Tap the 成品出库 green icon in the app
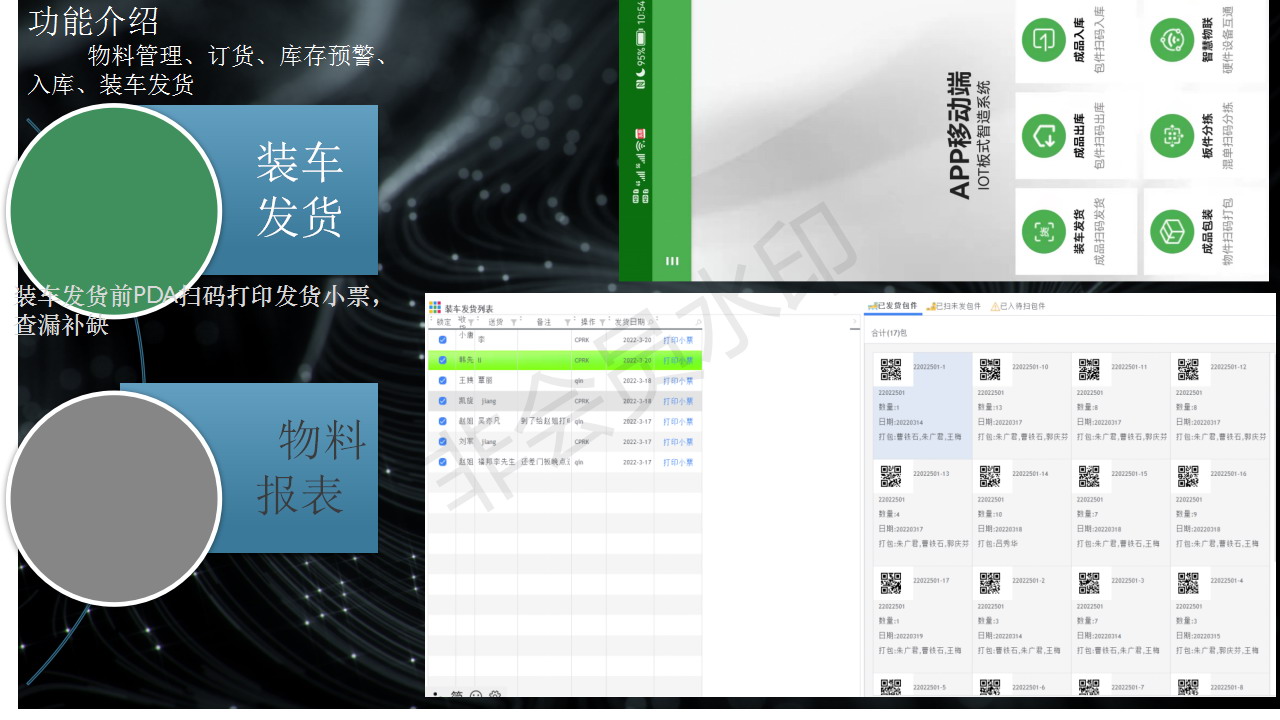This screenshot has height=720, width=1280. click(1042, 137)
